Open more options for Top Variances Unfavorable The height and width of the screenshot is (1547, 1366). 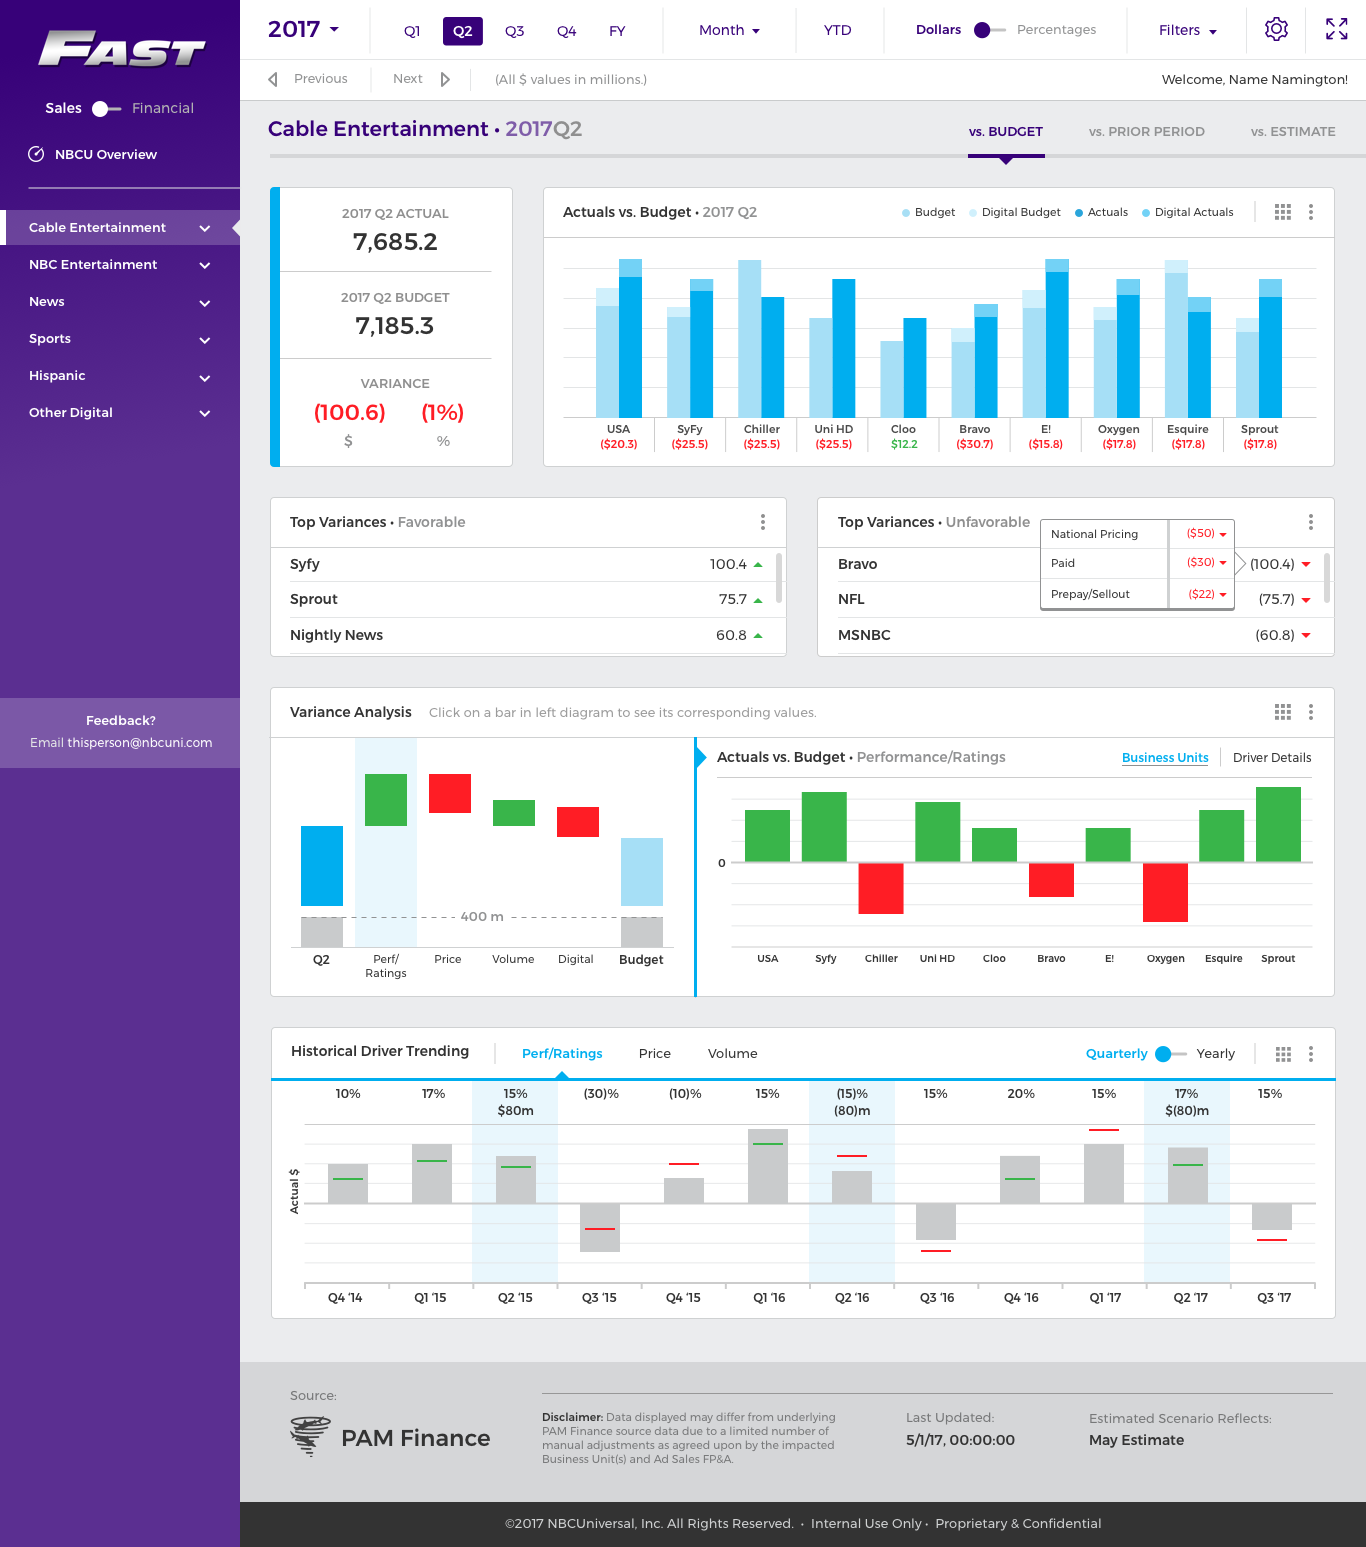[1311, 522]
